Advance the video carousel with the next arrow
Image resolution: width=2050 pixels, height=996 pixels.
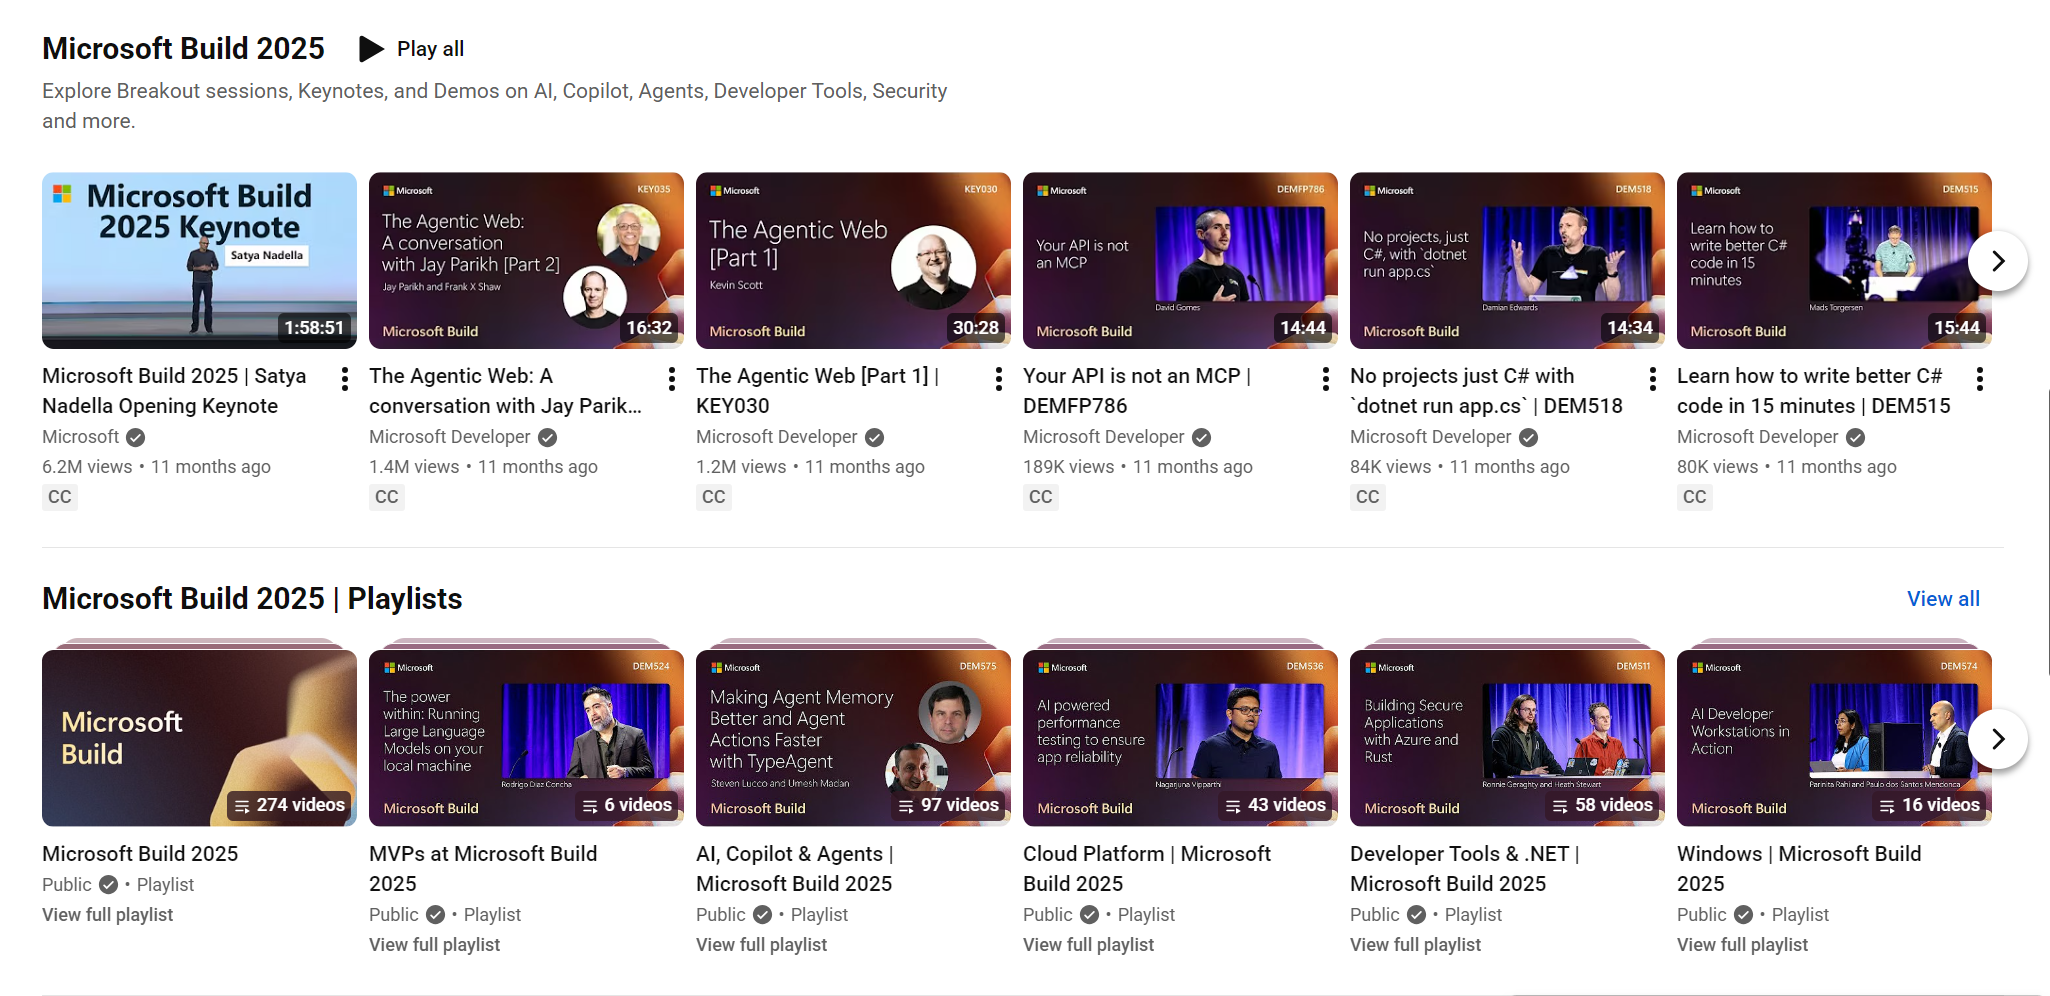[x=1998, y=261]
